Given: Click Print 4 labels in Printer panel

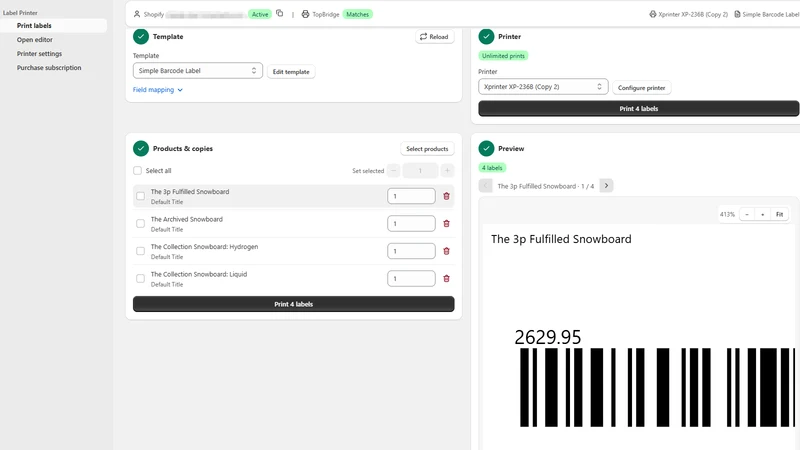Looking at the screenshot, I should point(639,109).
